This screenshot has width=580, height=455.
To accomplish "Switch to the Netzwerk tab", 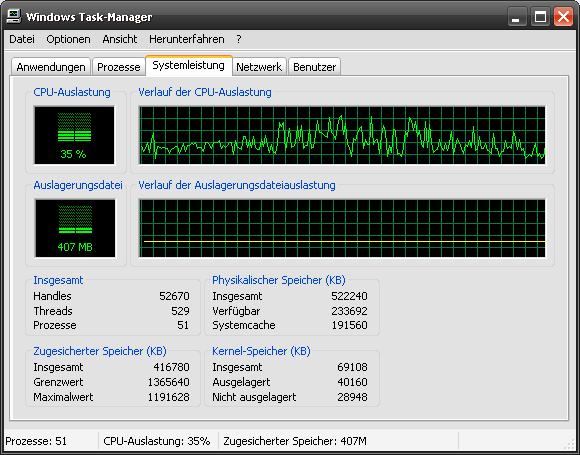I will click(259, 67).
